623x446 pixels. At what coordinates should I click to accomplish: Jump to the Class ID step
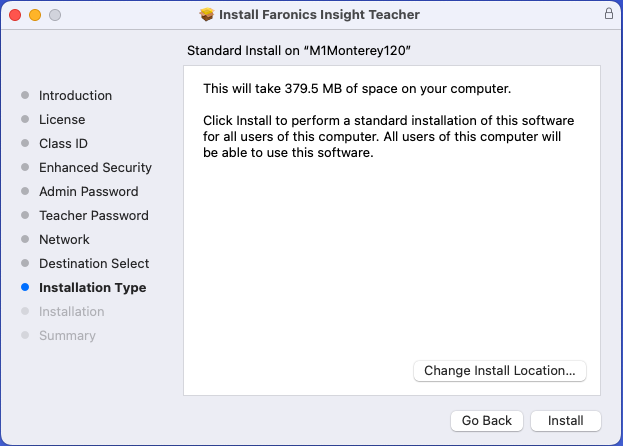click(x=63, y=144)
